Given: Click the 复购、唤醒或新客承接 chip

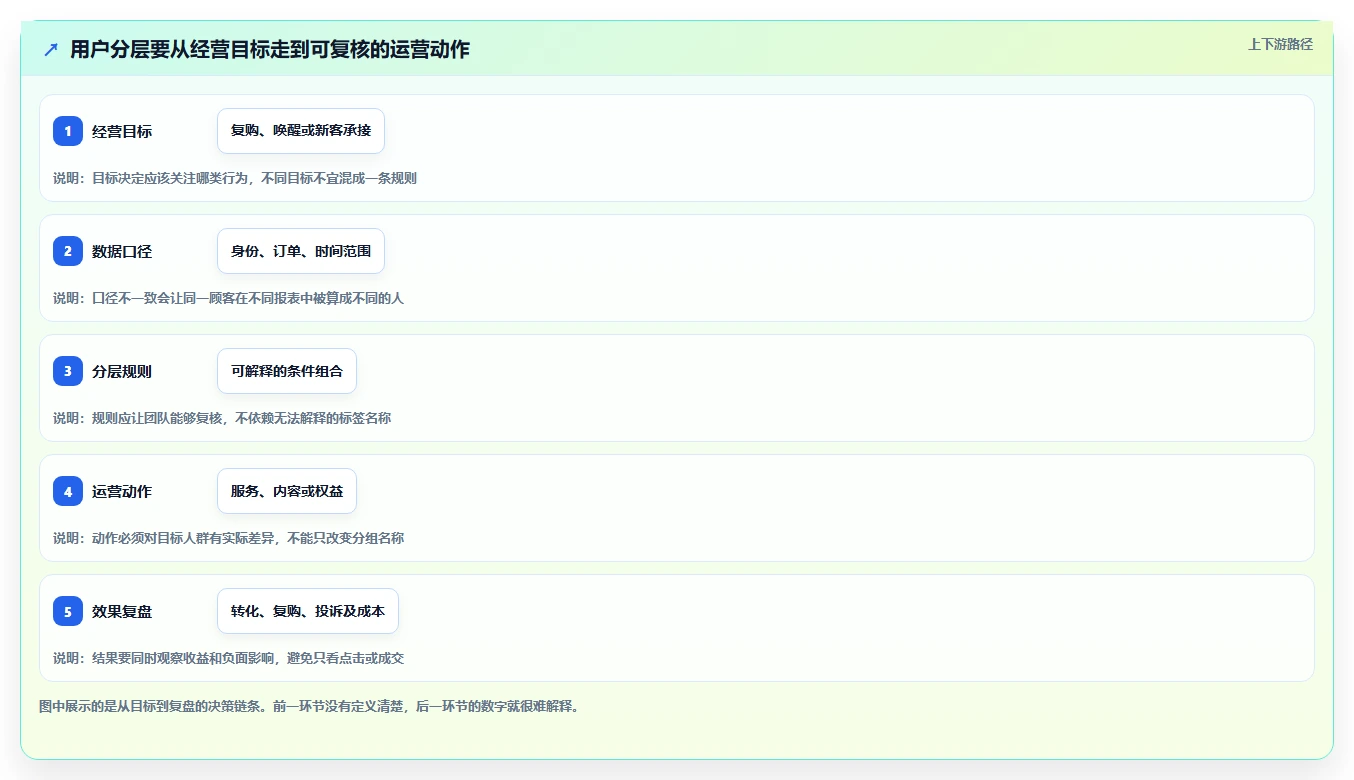Looking at the screenshot, I should pos(301,131).
